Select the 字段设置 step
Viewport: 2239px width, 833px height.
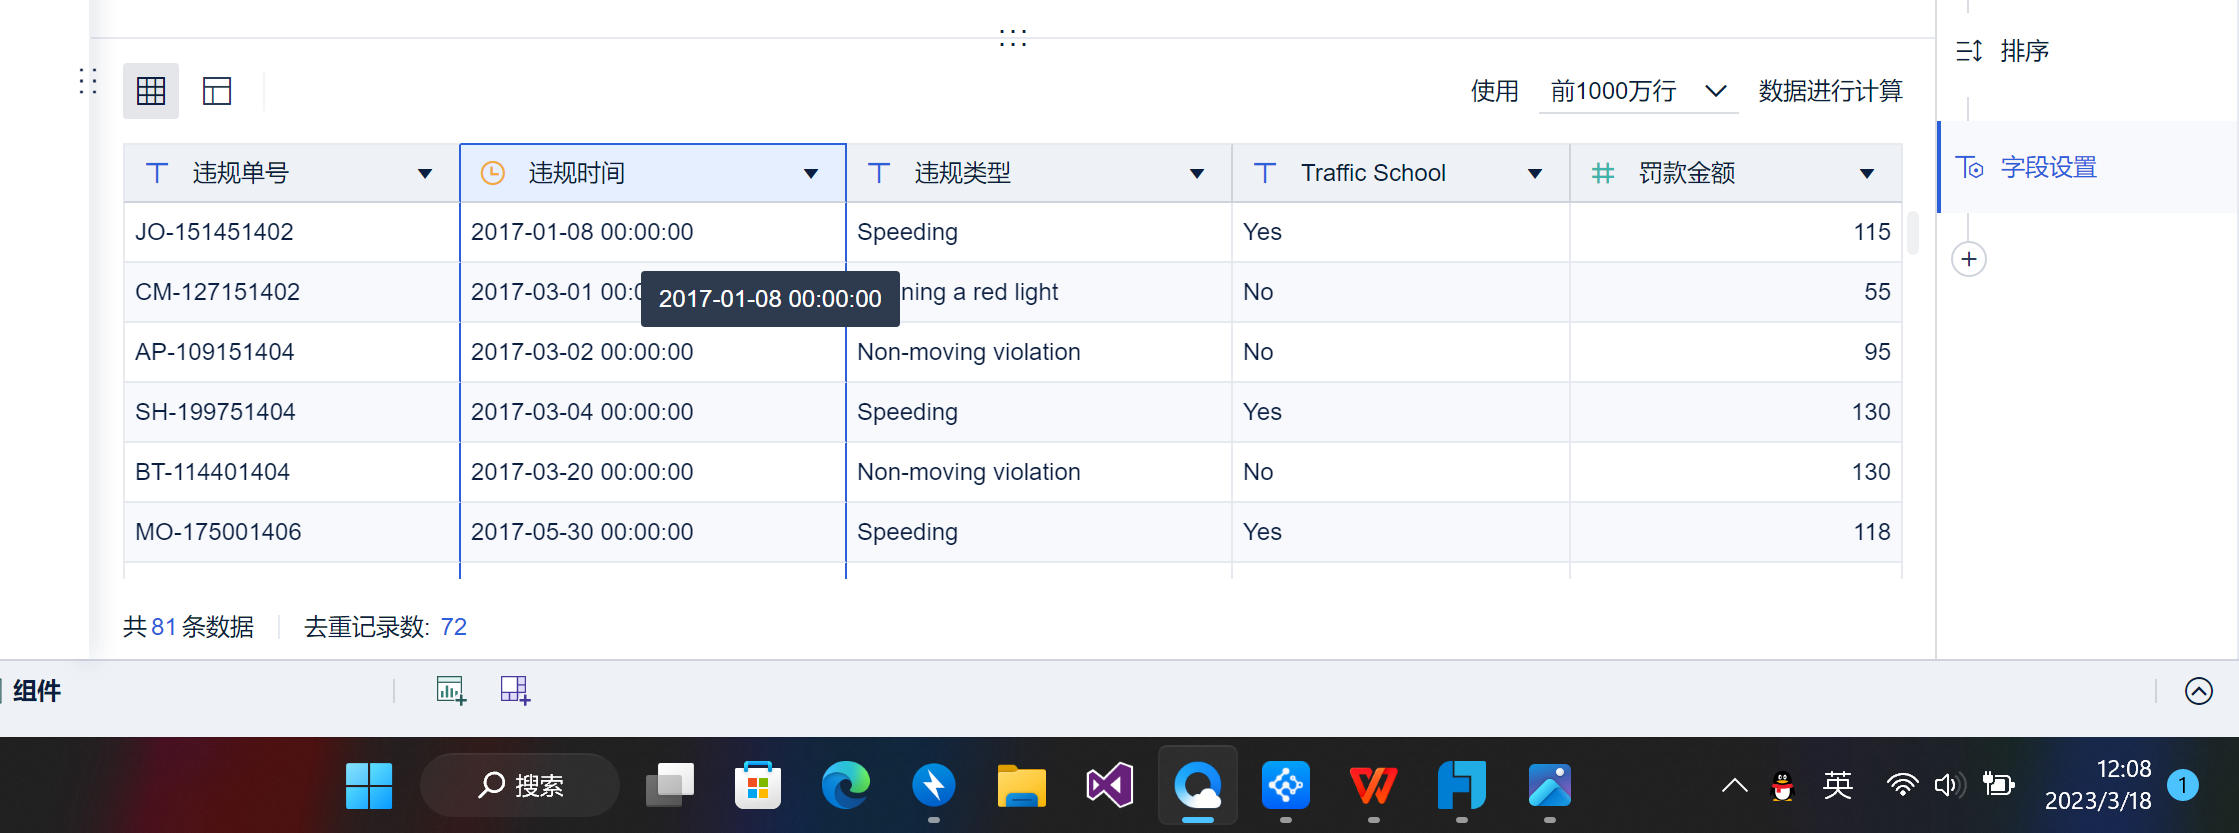[x=2087, y=167]
